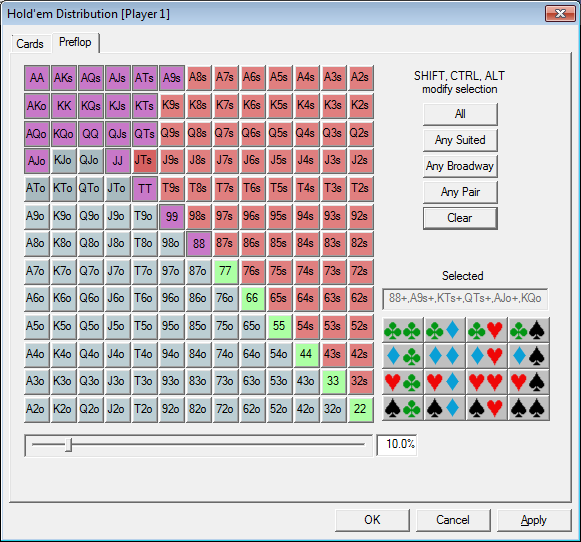Switch to the Cards tab

tap(30, 44)
